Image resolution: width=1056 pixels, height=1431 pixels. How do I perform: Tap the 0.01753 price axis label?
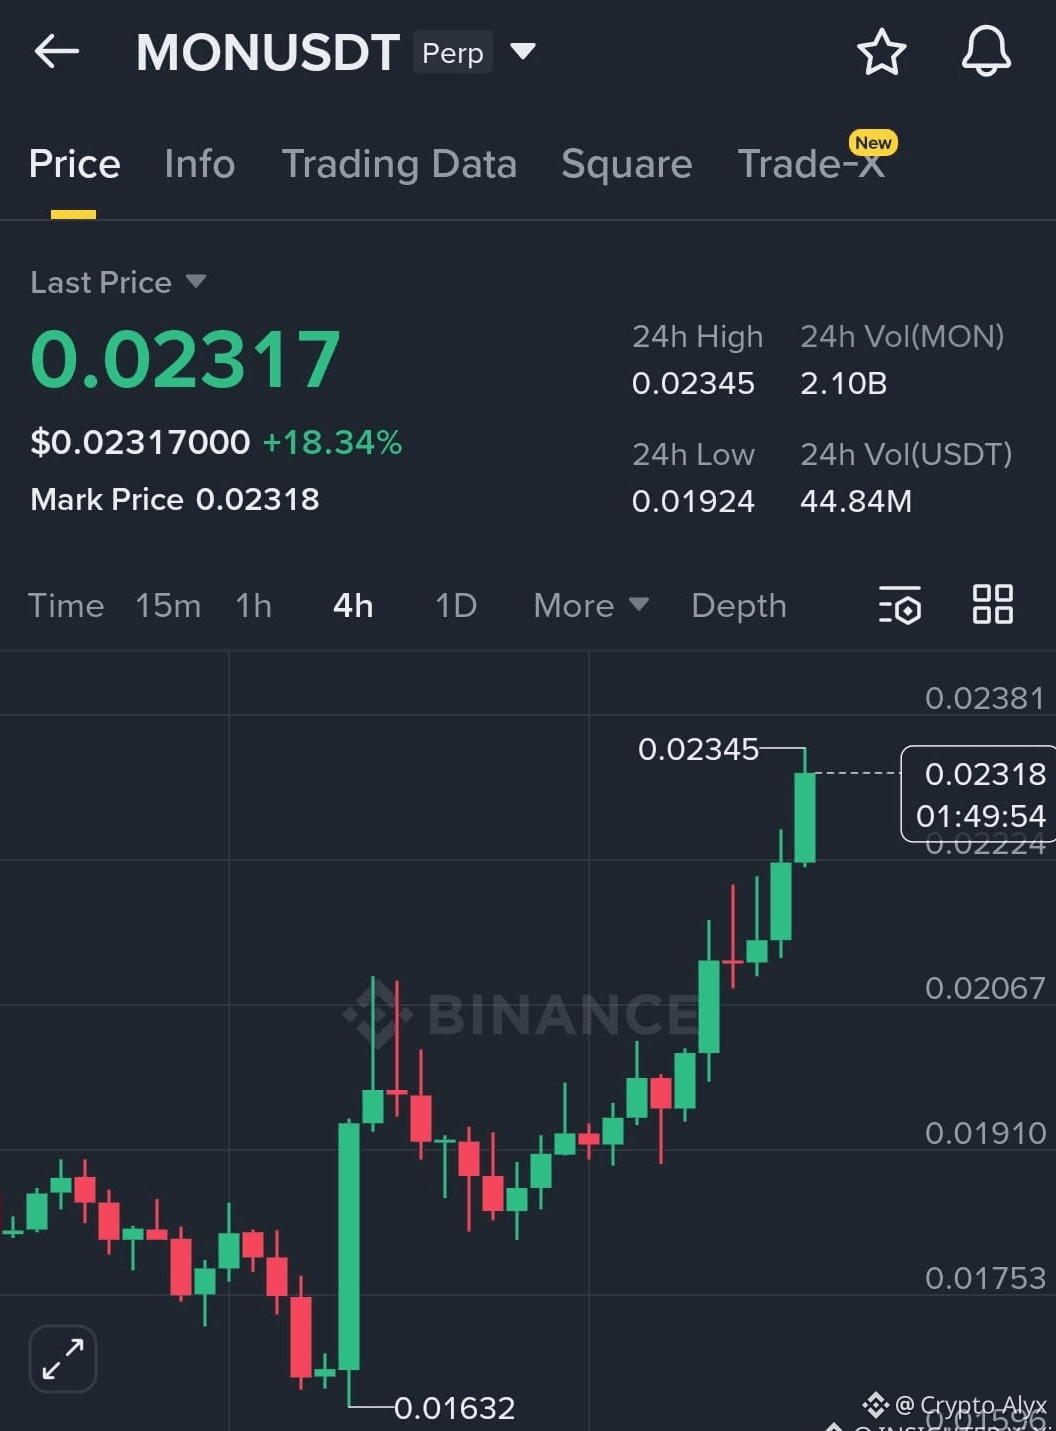click(985, 1278)
